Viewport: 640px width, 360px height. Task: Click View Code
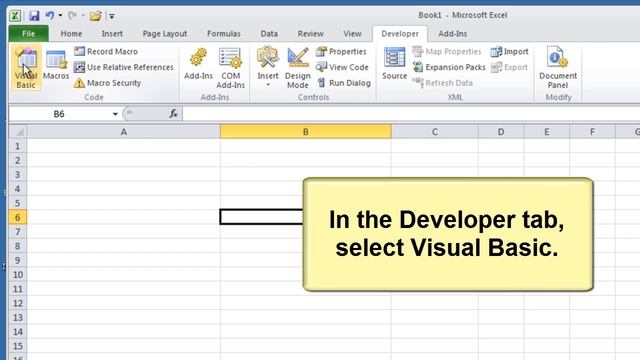click(x=342, y=67)
